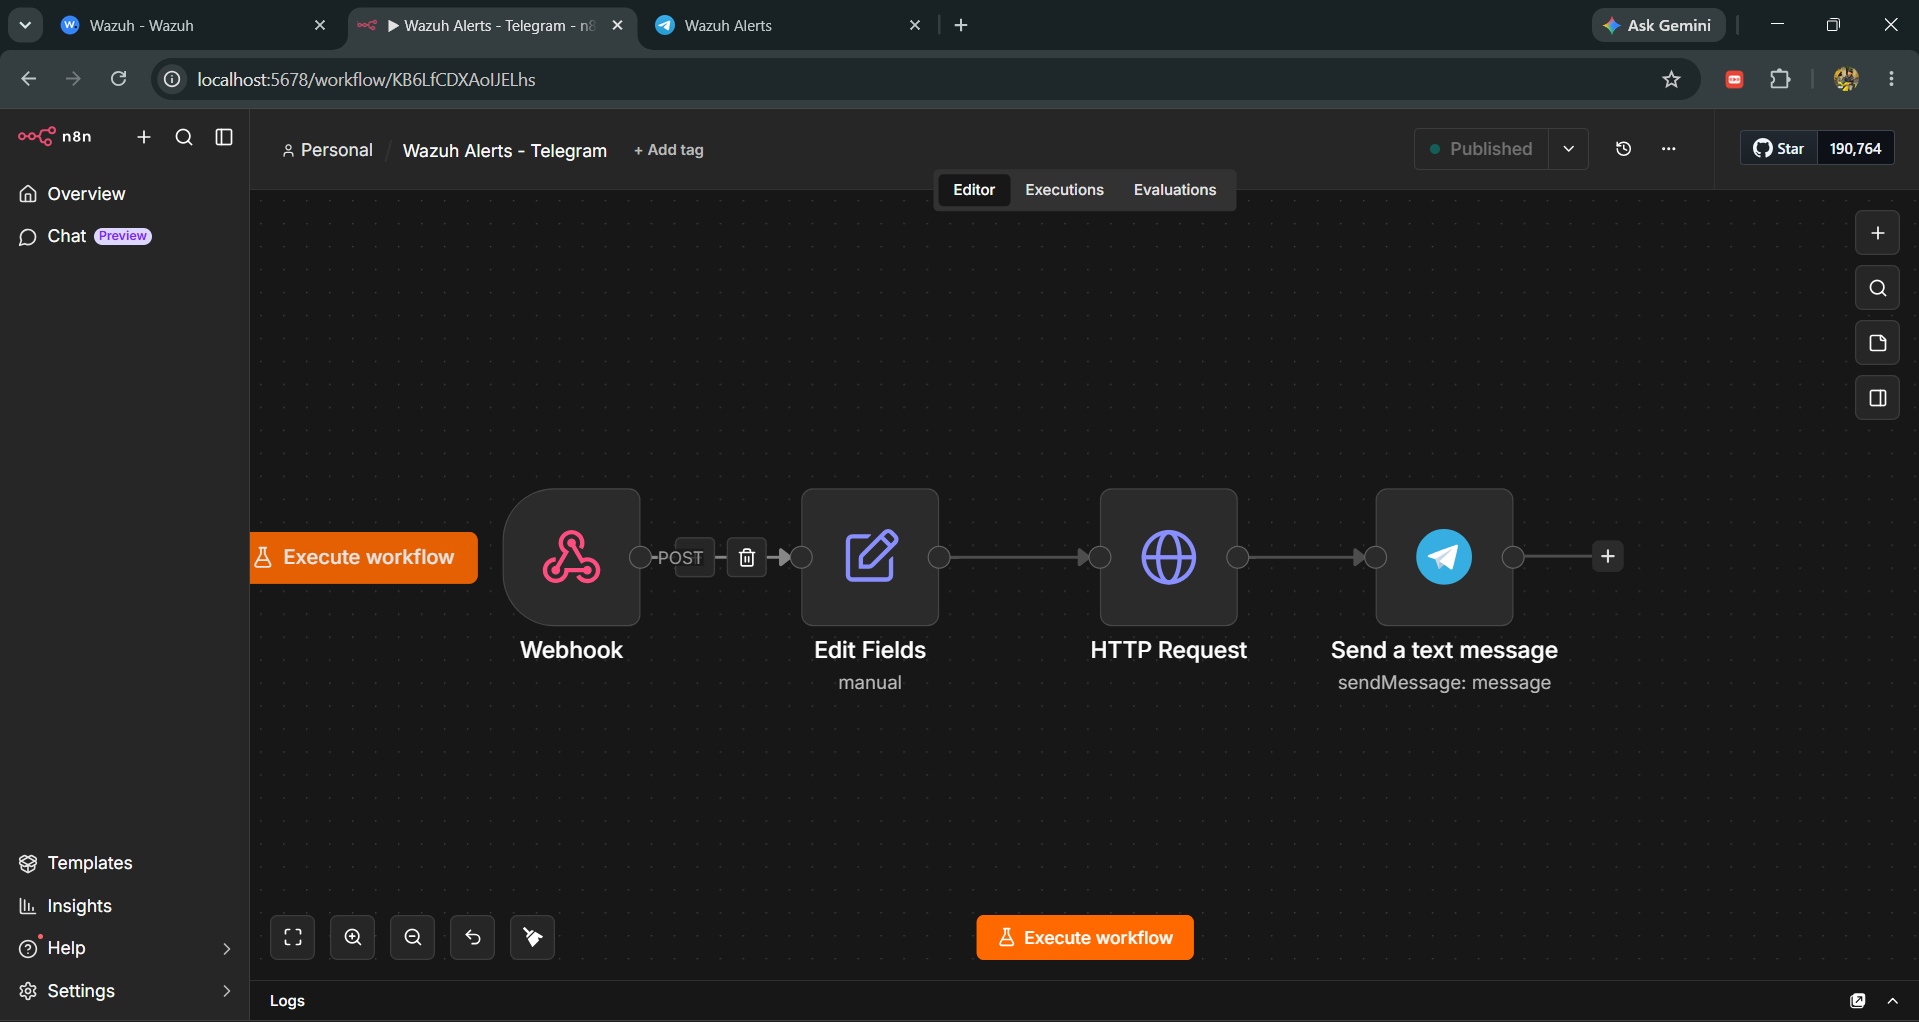Toggle the sidebar collapse icon near n8n logo
This screenshot has width=1919, height=1022.
coord(224,137)
